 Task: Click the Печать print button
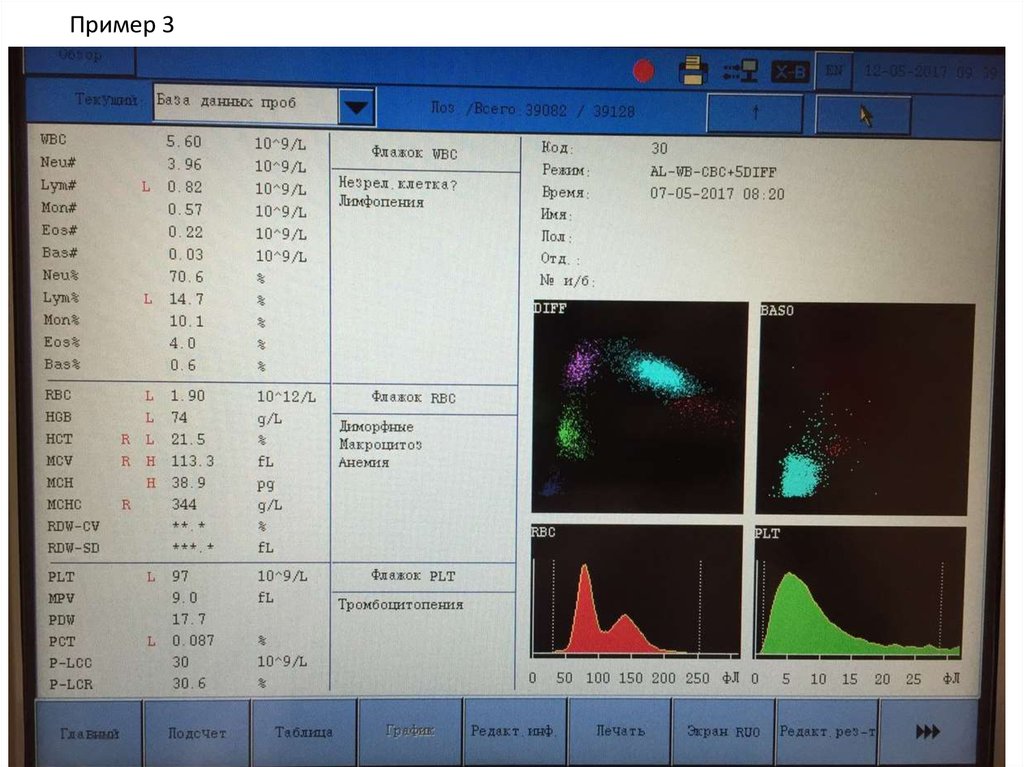(620, 732)
